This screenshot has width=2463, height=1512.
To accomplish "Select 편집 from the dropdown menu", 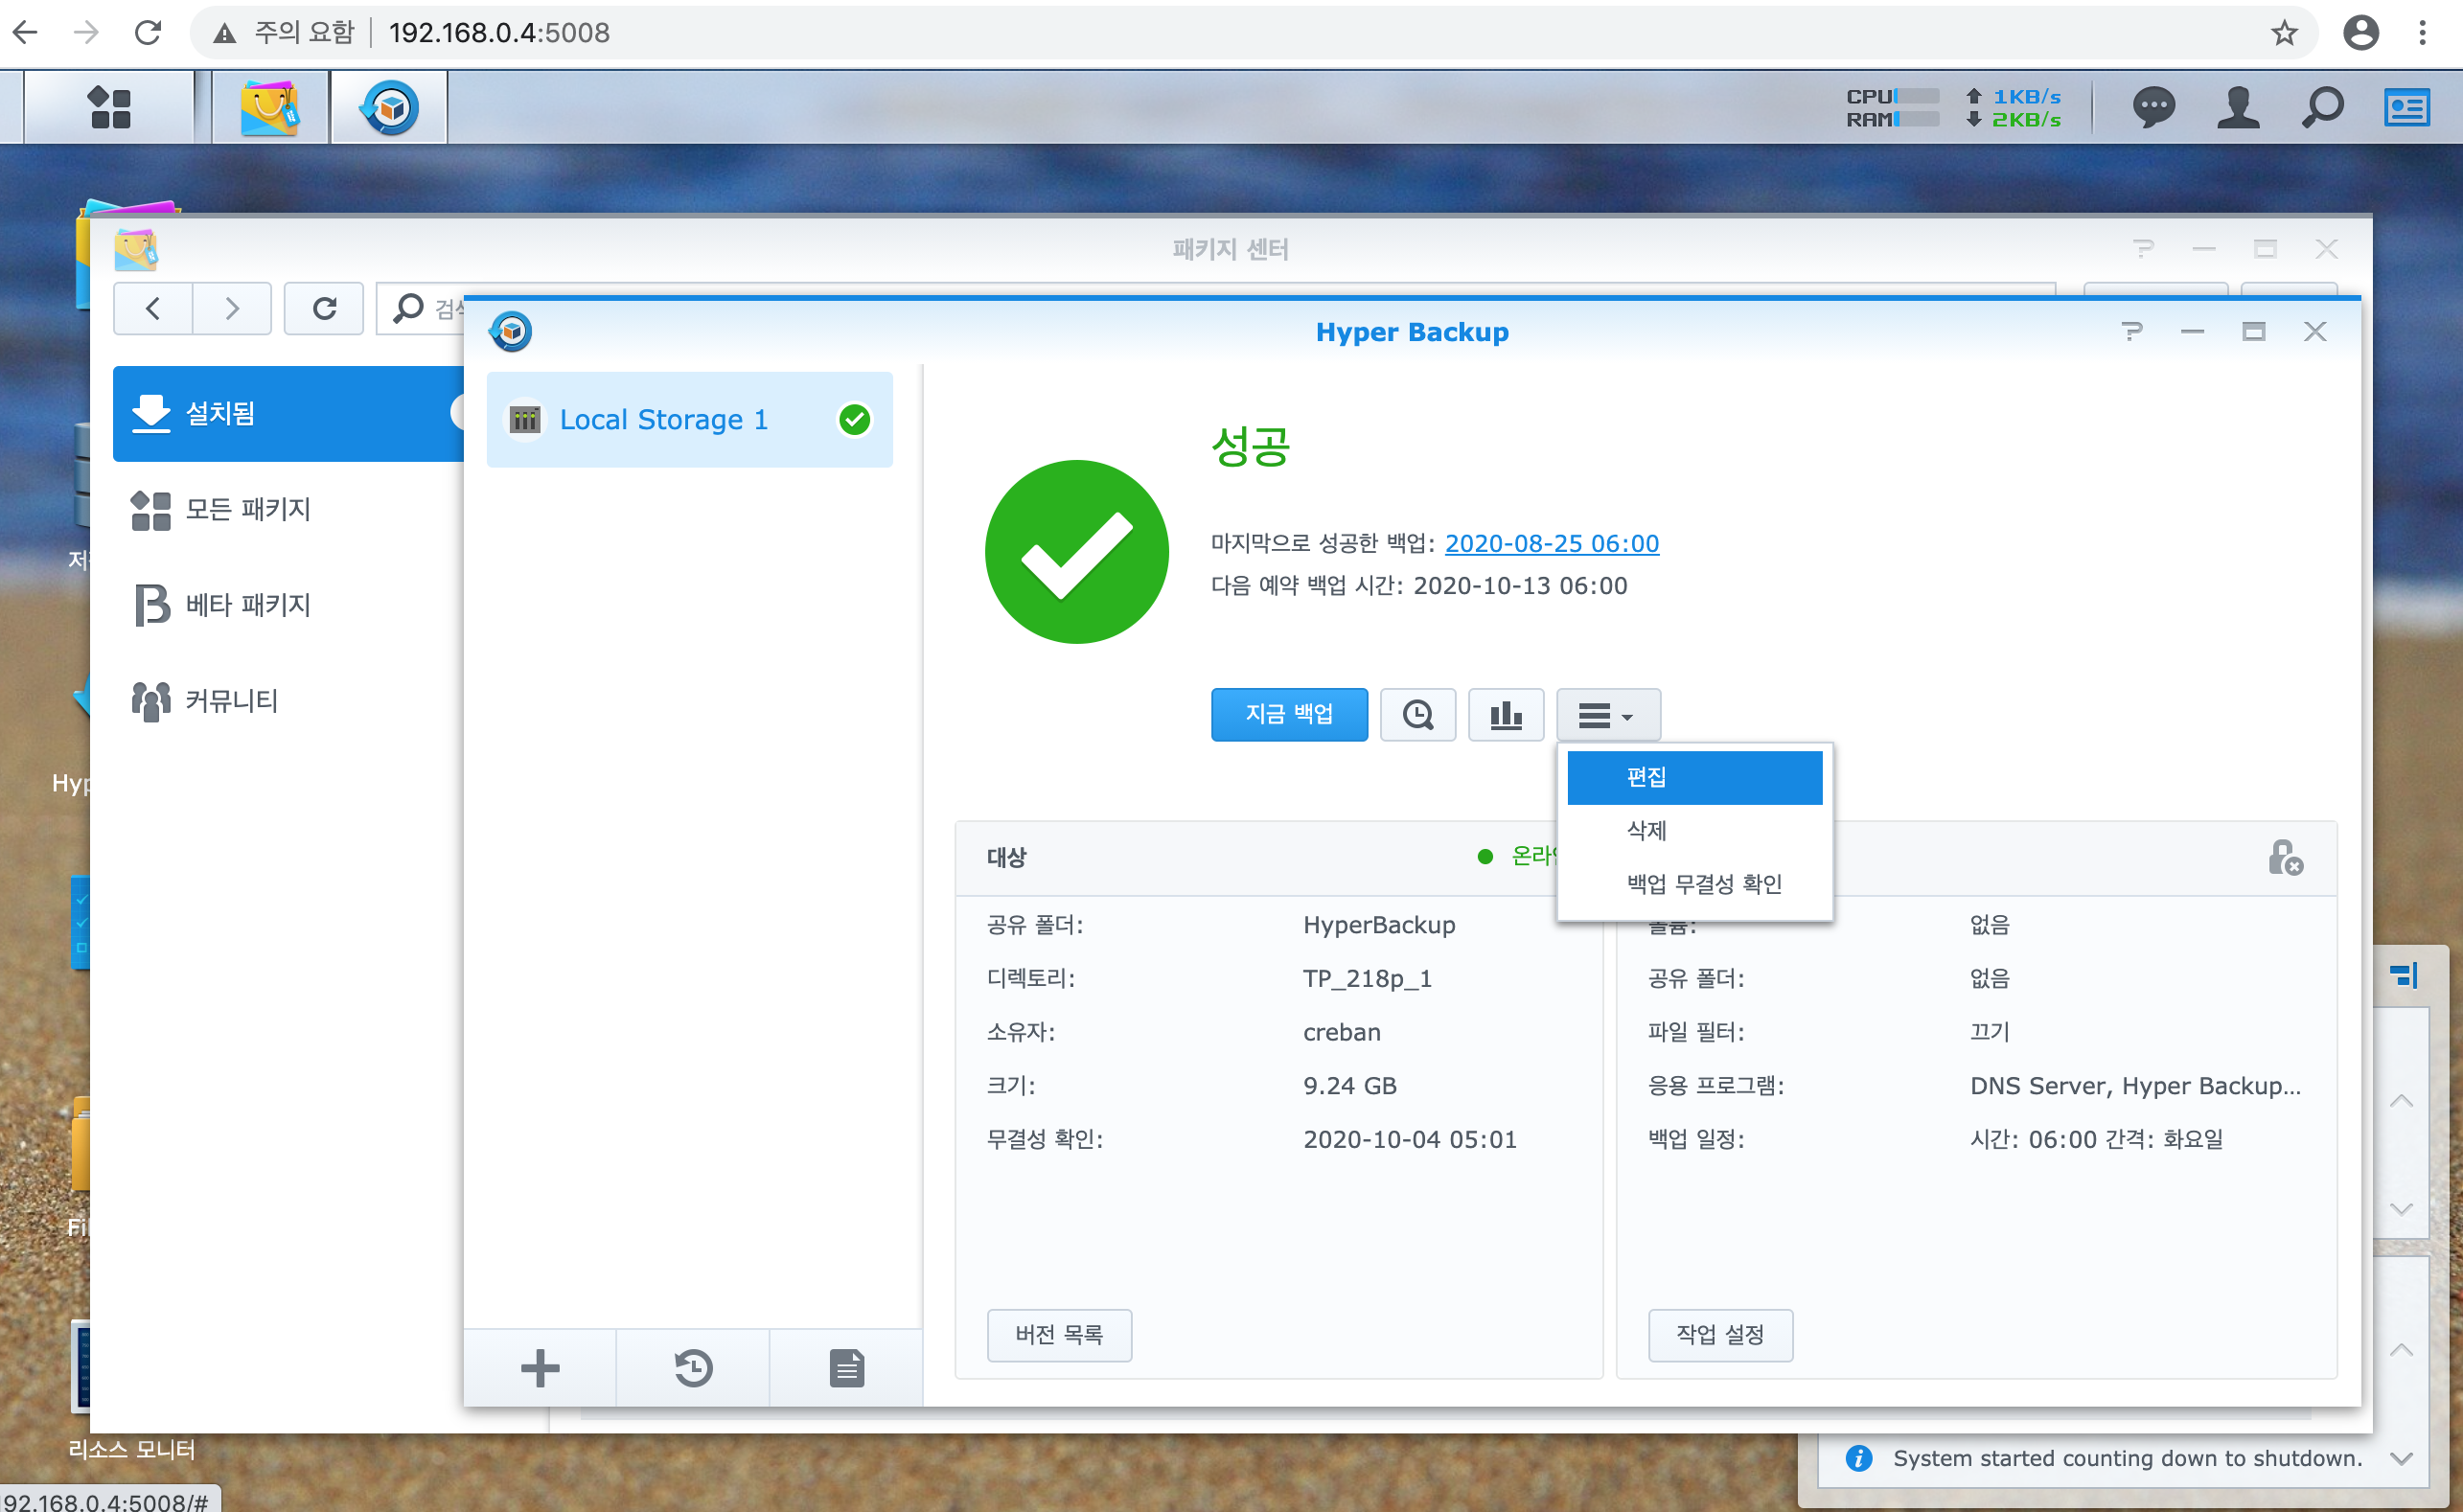I will pyautogui.click(x=1694, y=777).
